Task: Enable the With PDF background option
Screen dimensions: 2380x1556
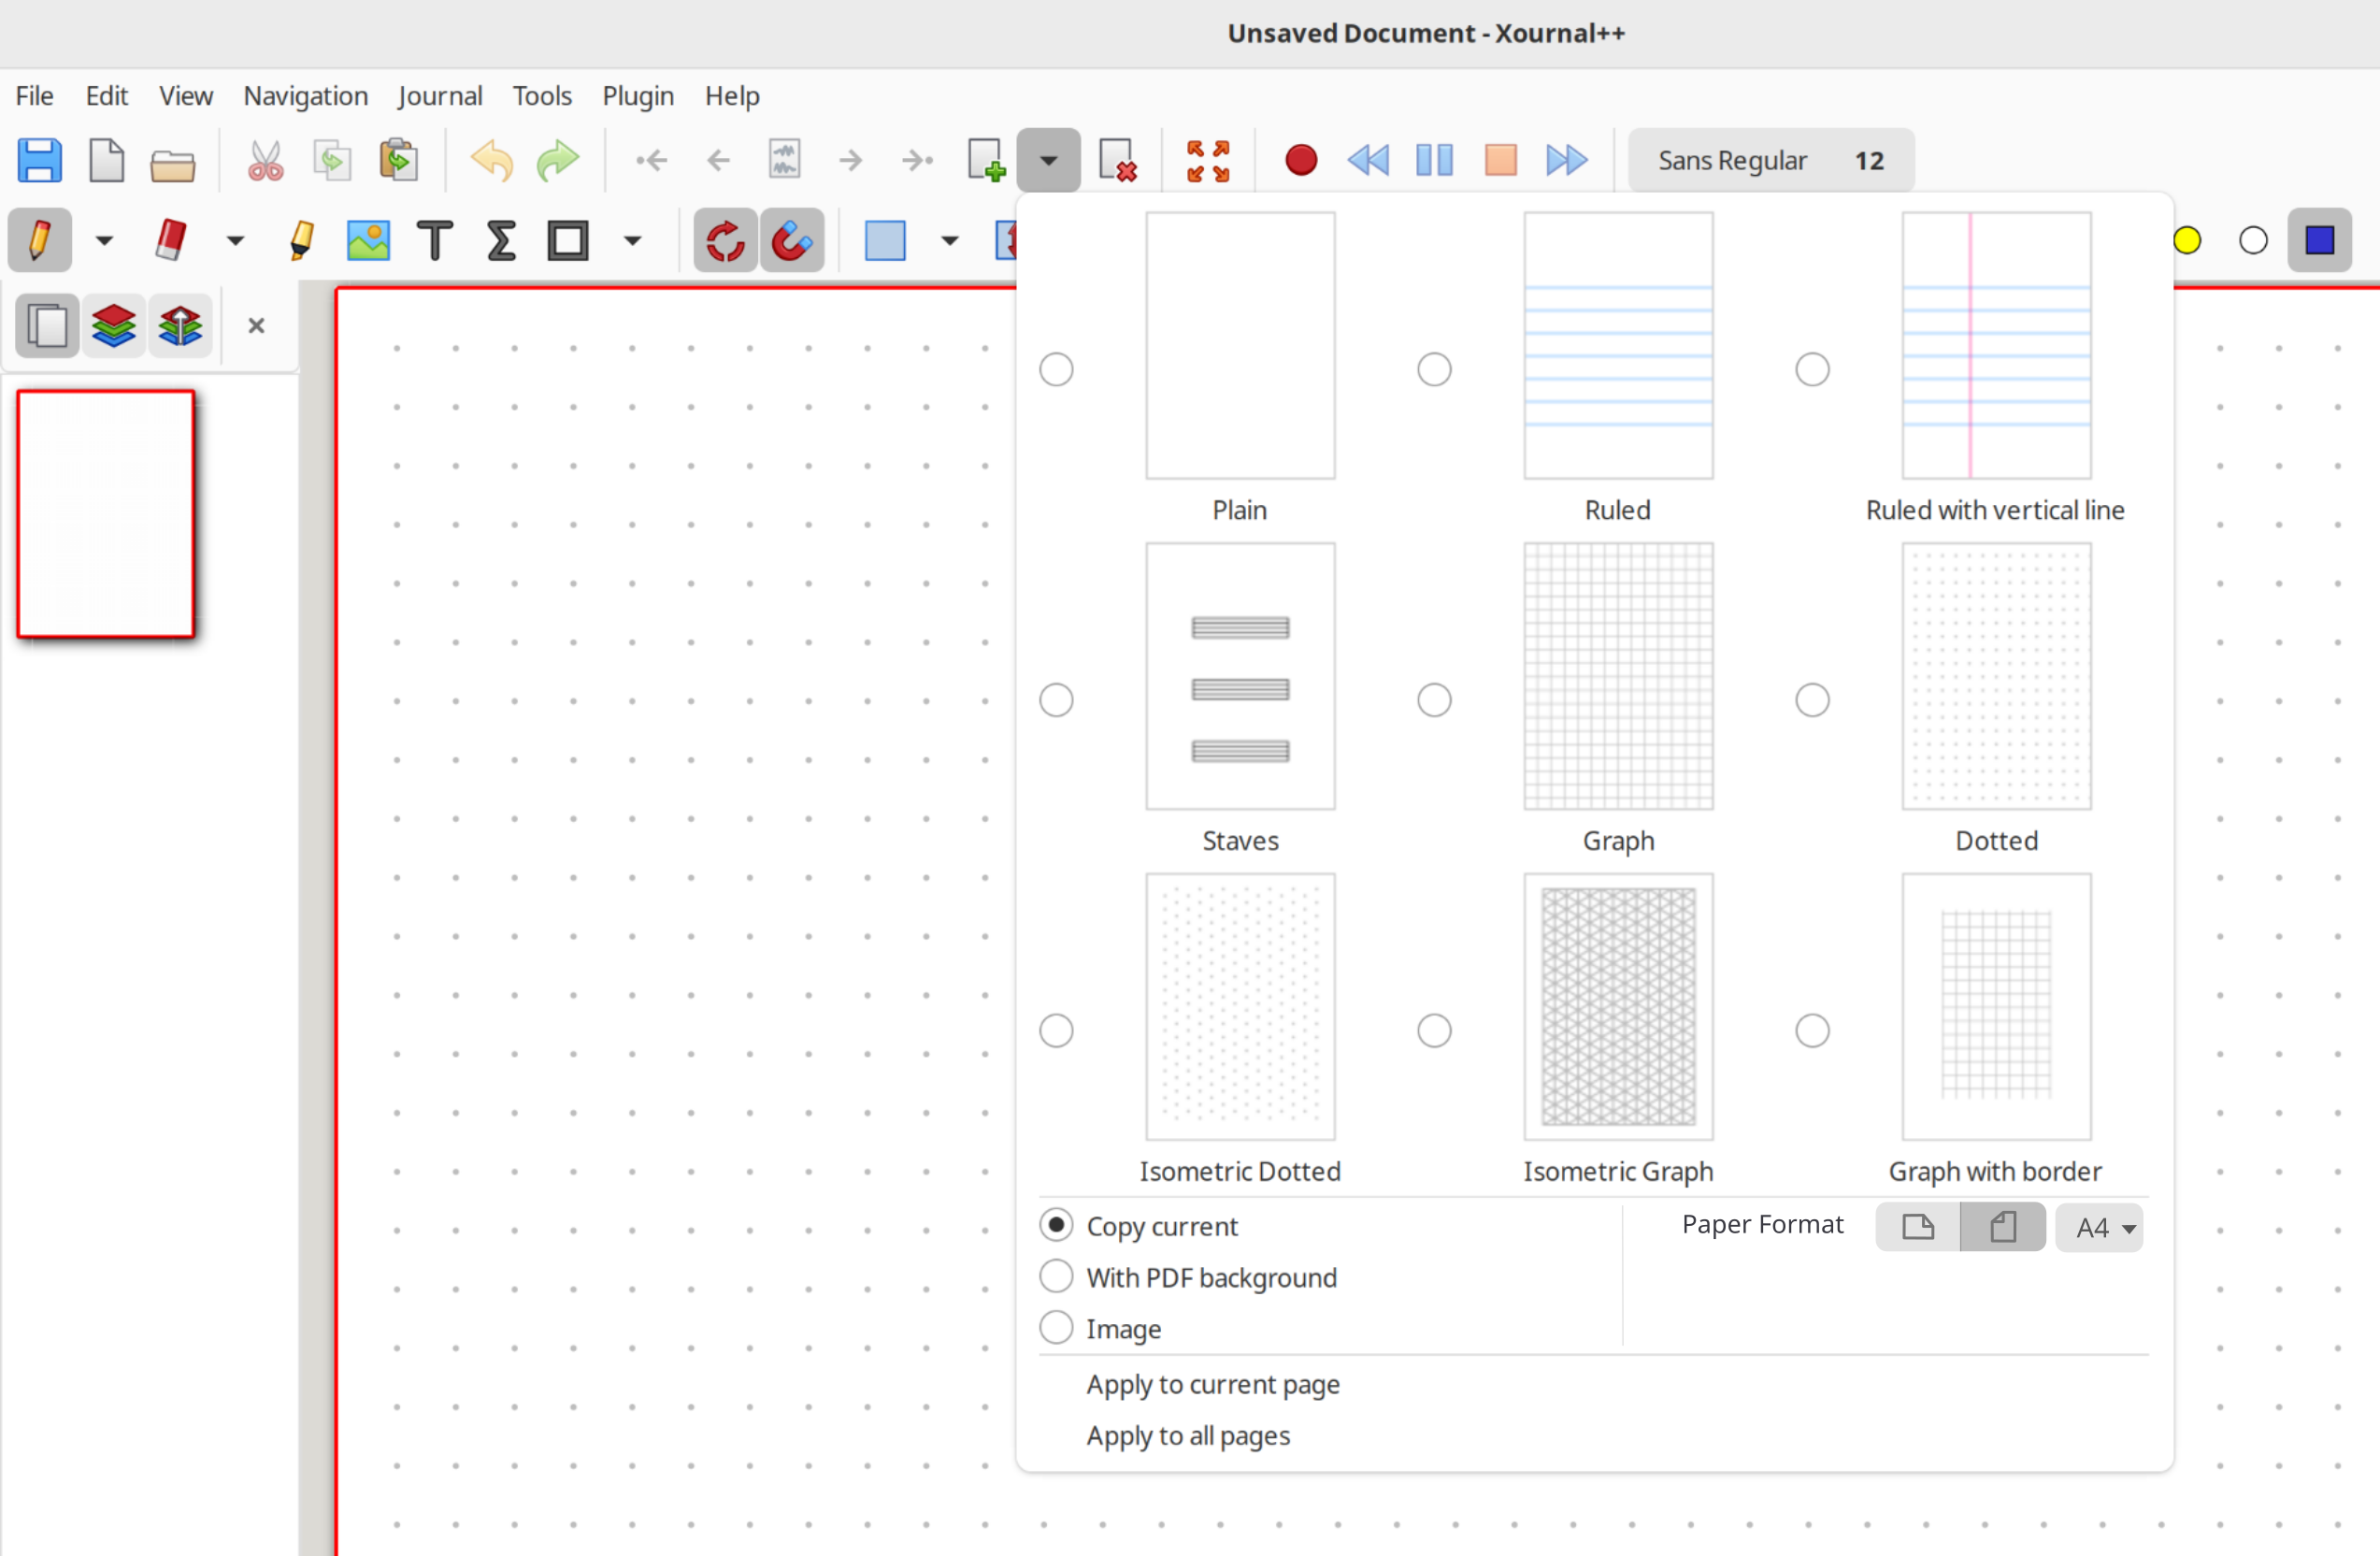Action: (1056, 1277)
